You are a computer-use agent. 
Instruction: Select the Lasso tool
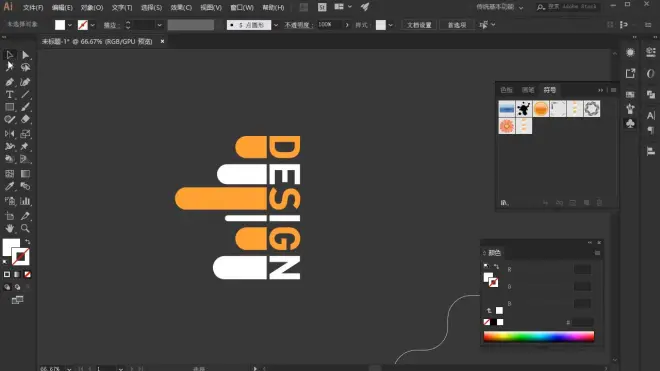[x=25, y=67]
